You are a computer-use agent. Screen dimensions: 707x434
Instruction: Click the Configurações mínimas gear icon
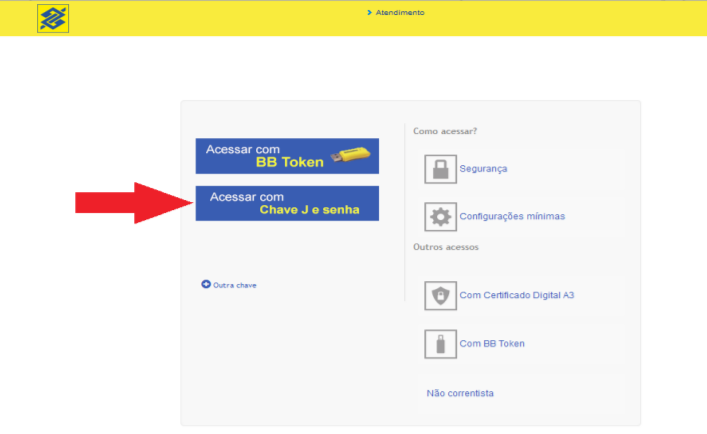[x=441, y=217]
